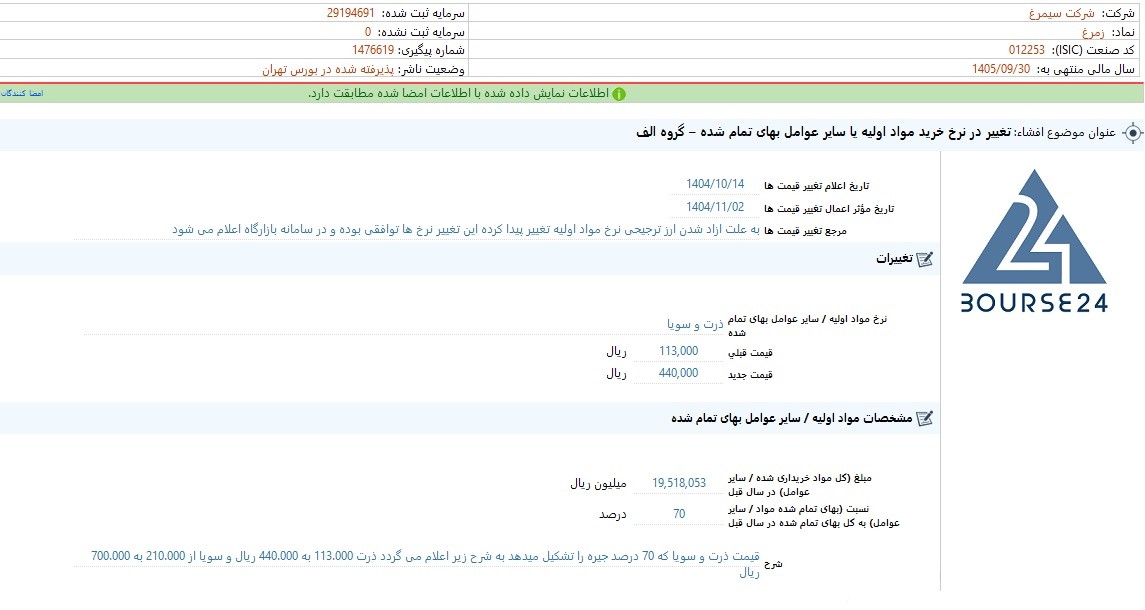The height and width of the screenshot is (610, 1145).
Task: Click the previous price value 113,000
Action: tap(678, 351)
